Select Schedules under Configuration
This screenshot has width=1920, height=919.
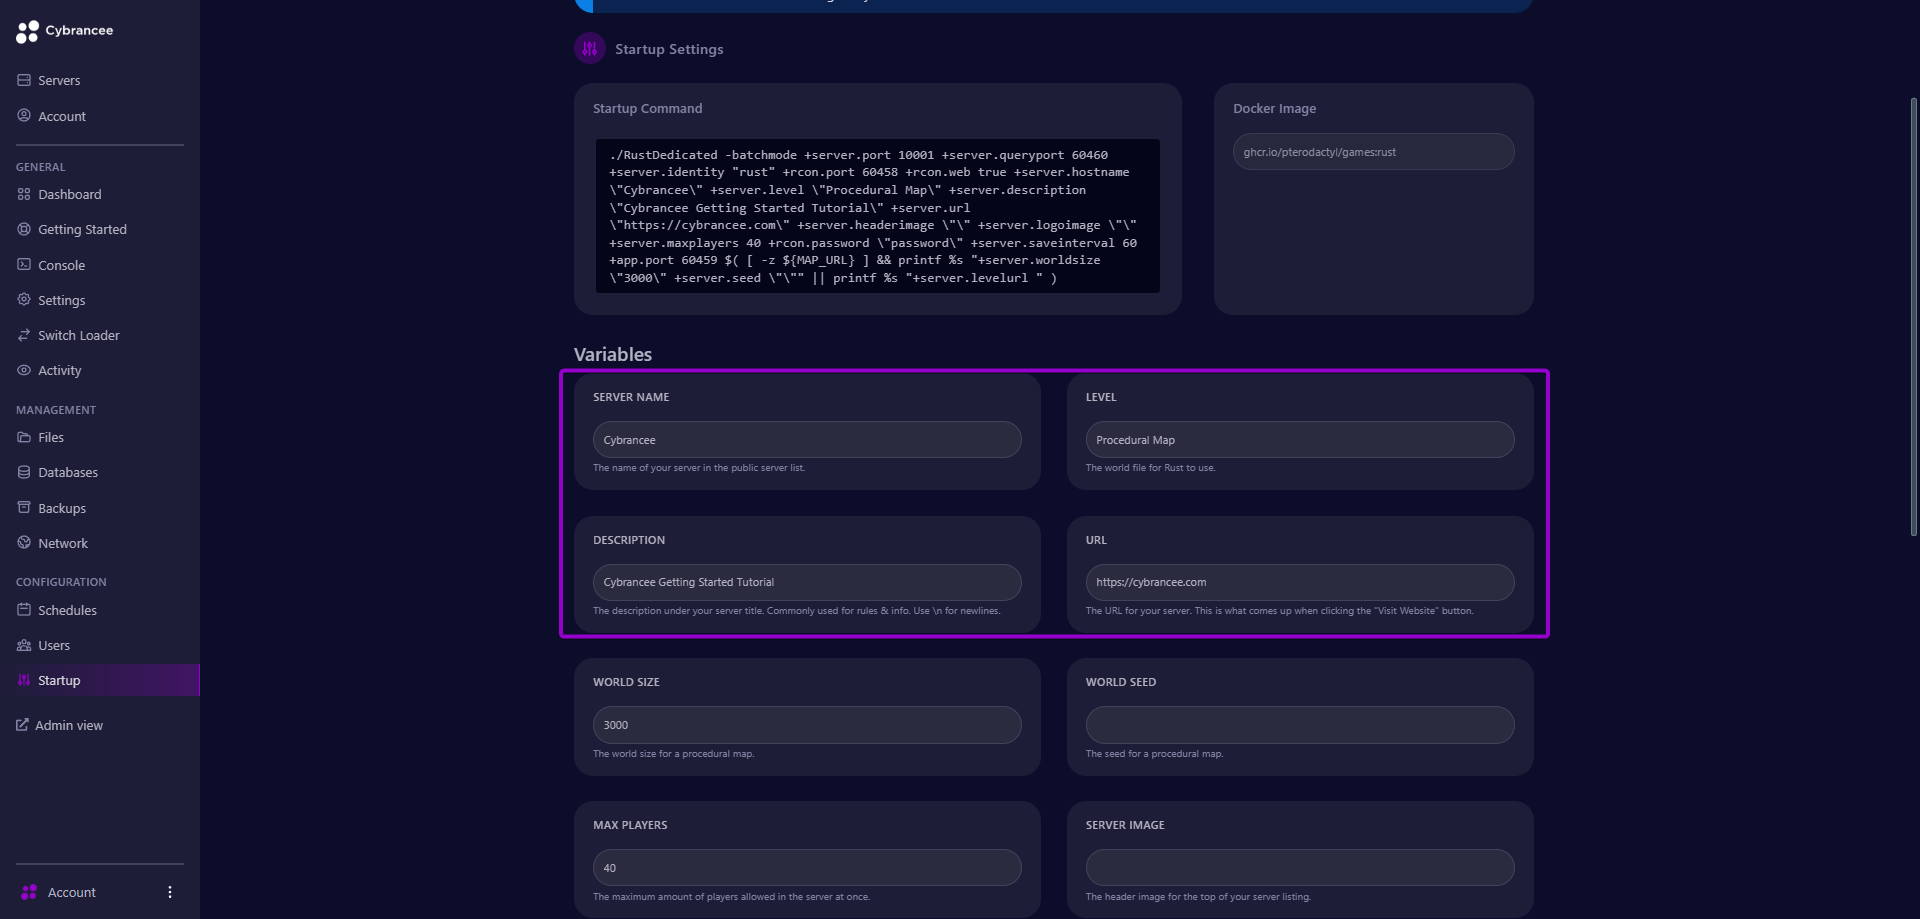(67, 610)
